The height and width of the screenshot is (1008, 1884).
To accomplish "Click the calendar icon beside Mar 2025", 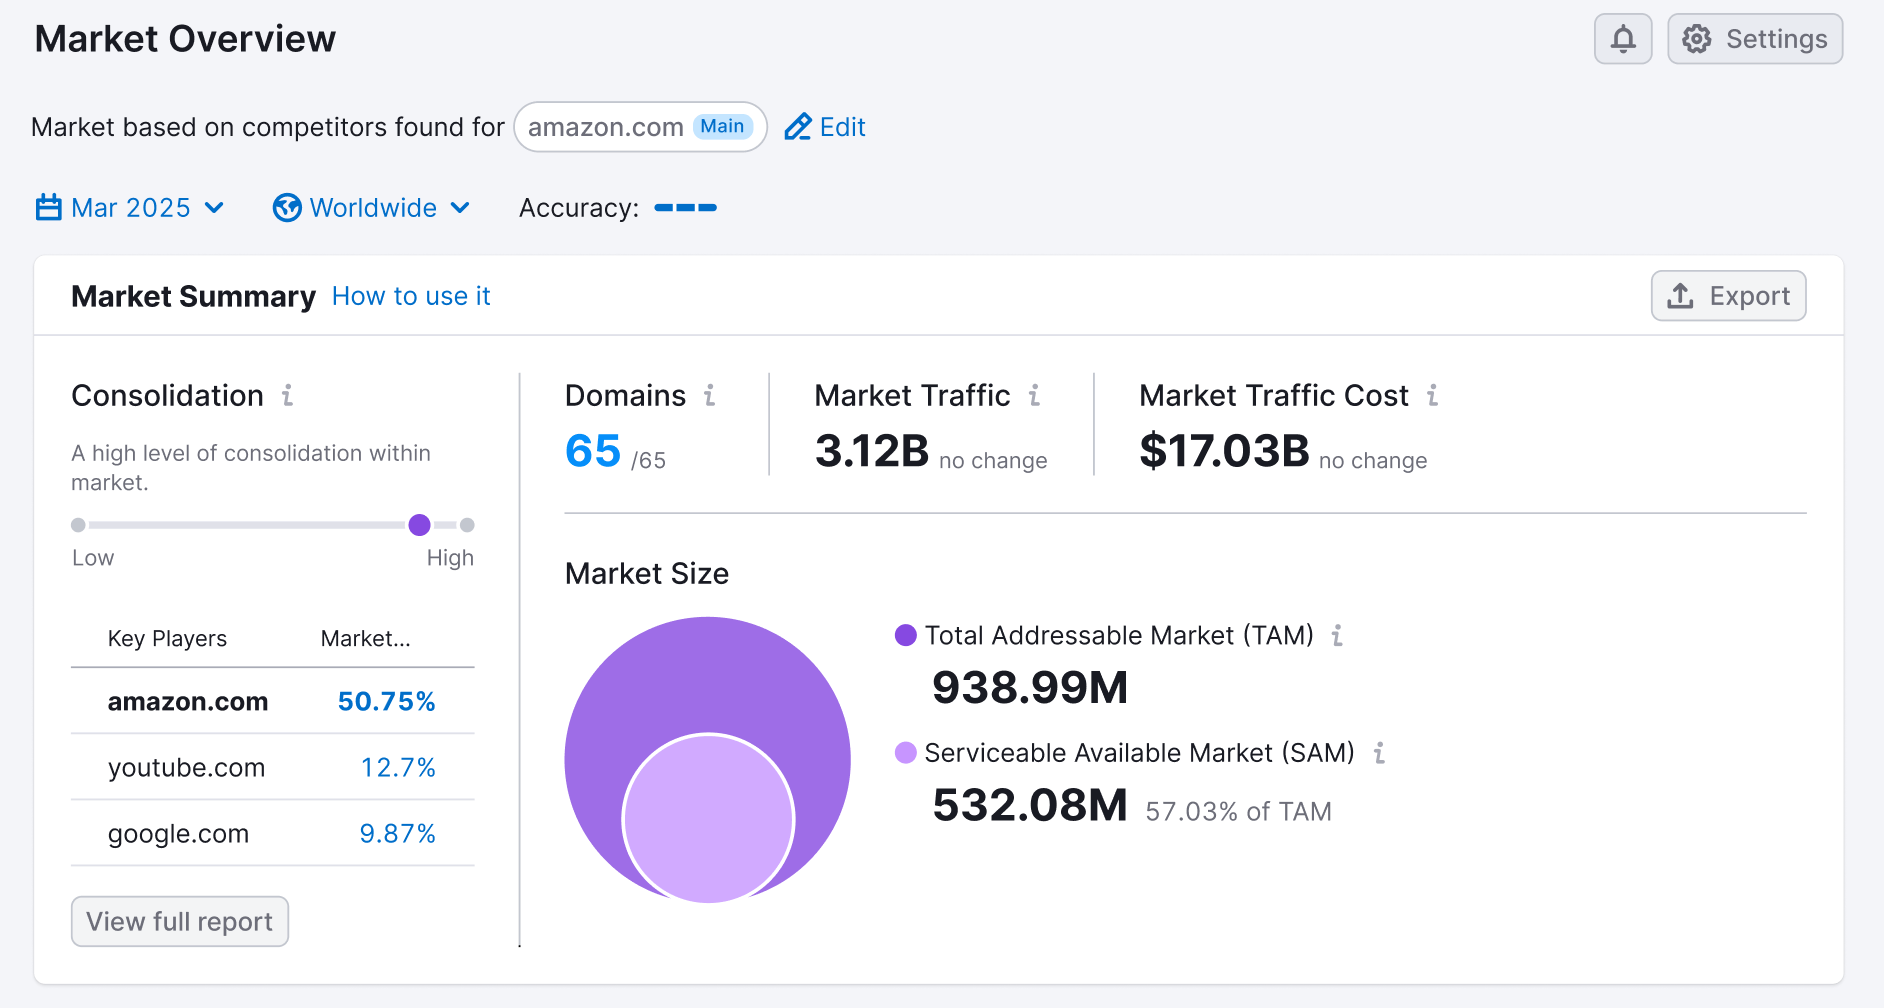I will (49, 207).
